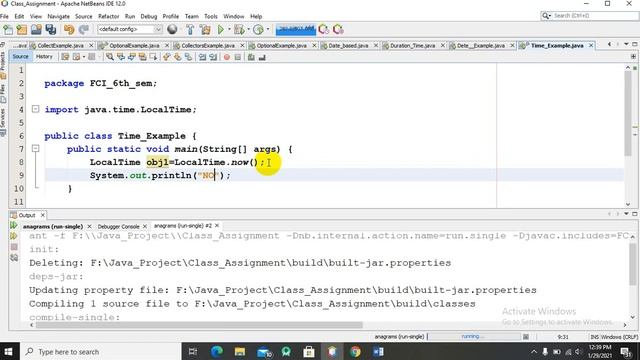Click the Save All toolbar icon

(51, 29)
